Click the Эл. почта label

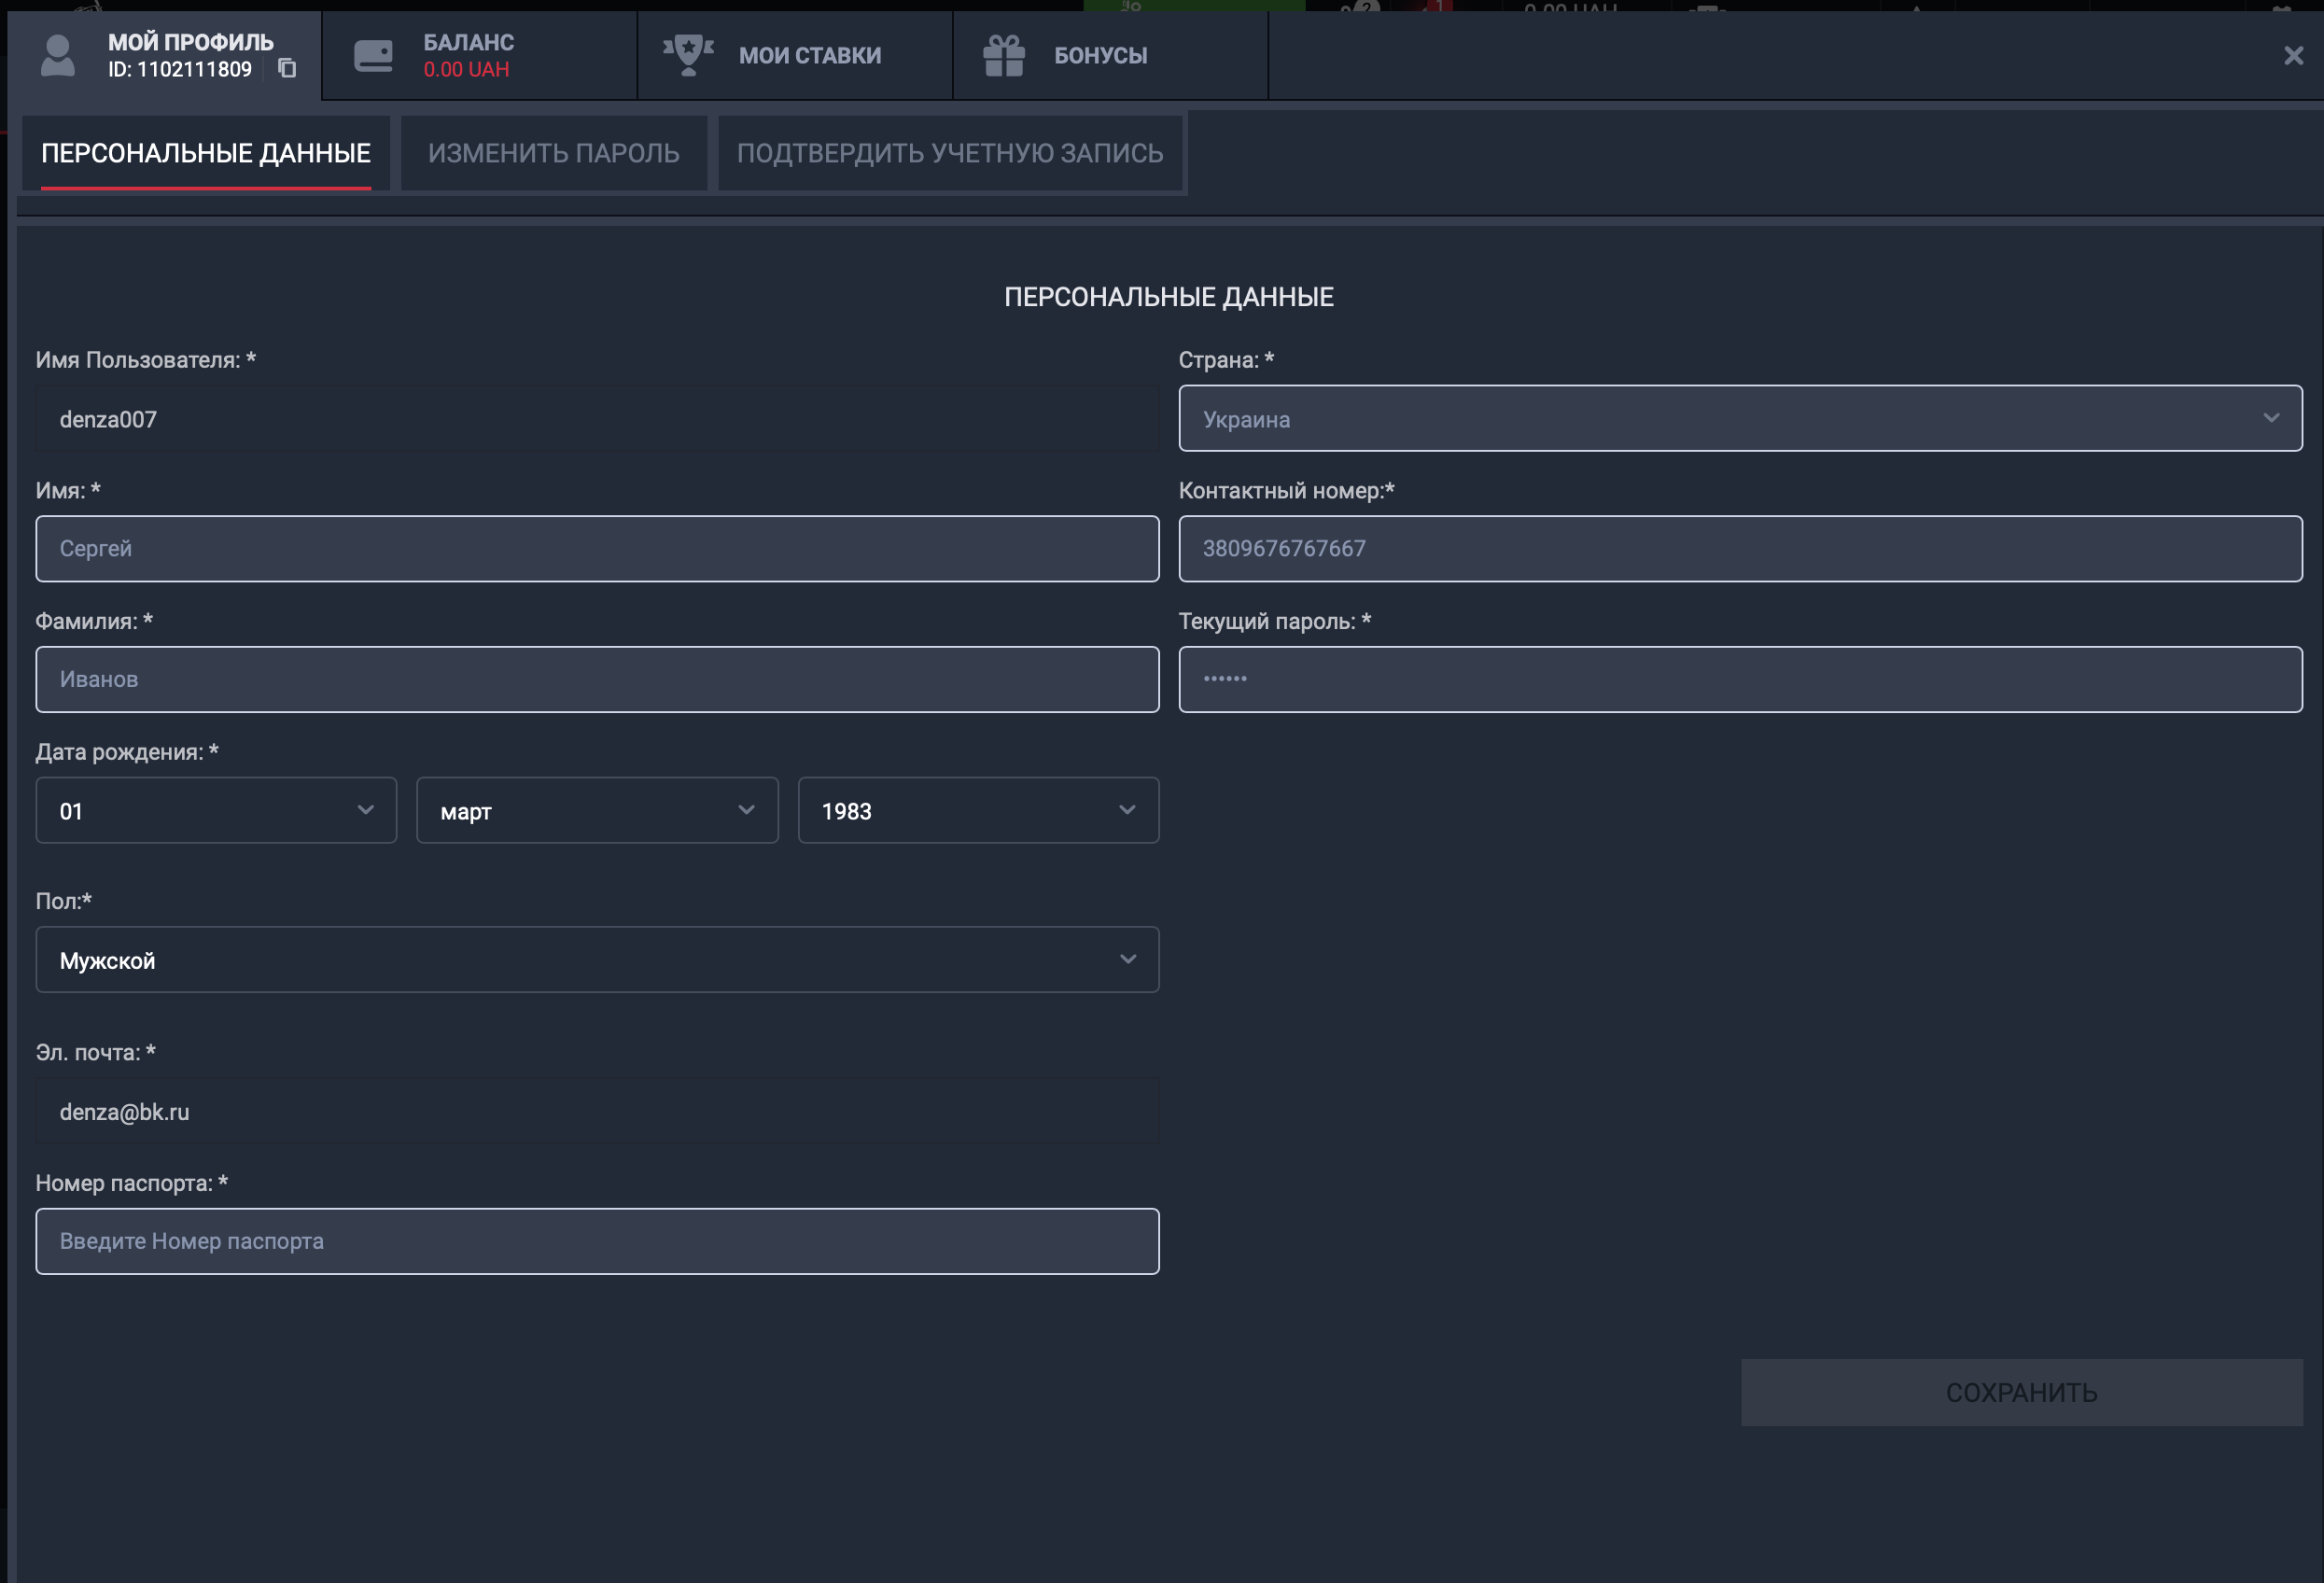95,1052
